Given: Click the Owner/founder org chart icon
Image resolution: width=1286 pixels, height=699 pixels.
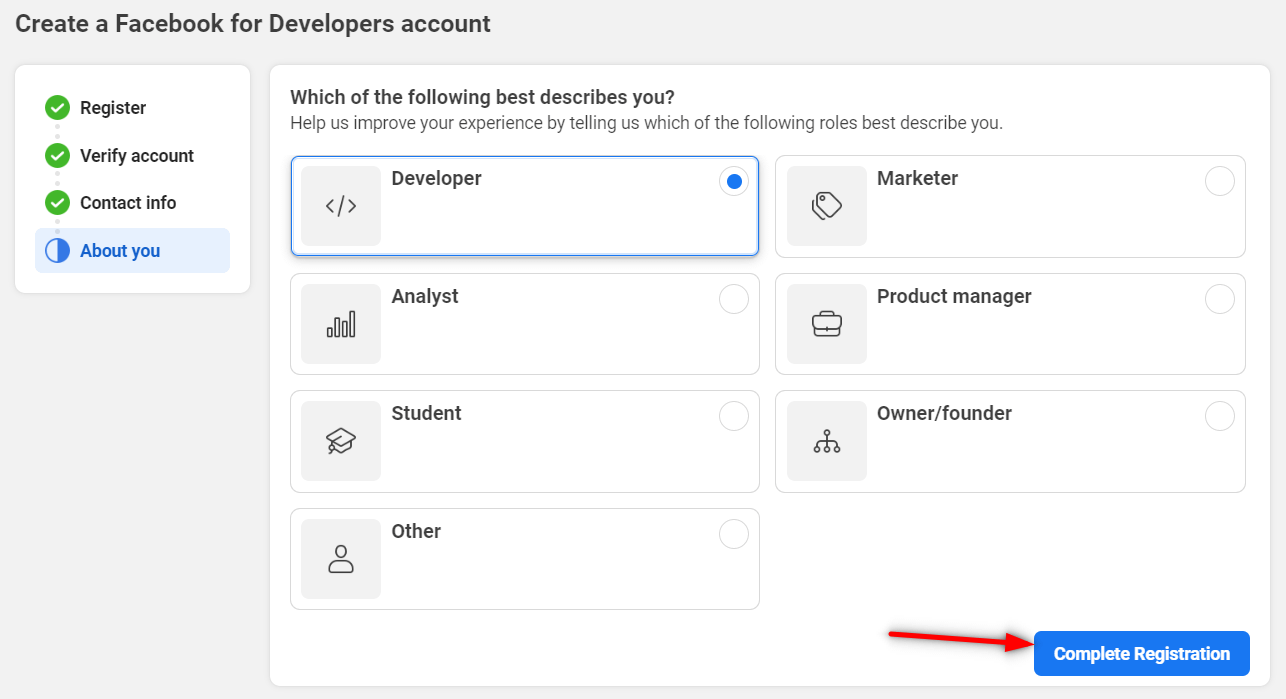Looking at the screenshot, I should (827, 441).
